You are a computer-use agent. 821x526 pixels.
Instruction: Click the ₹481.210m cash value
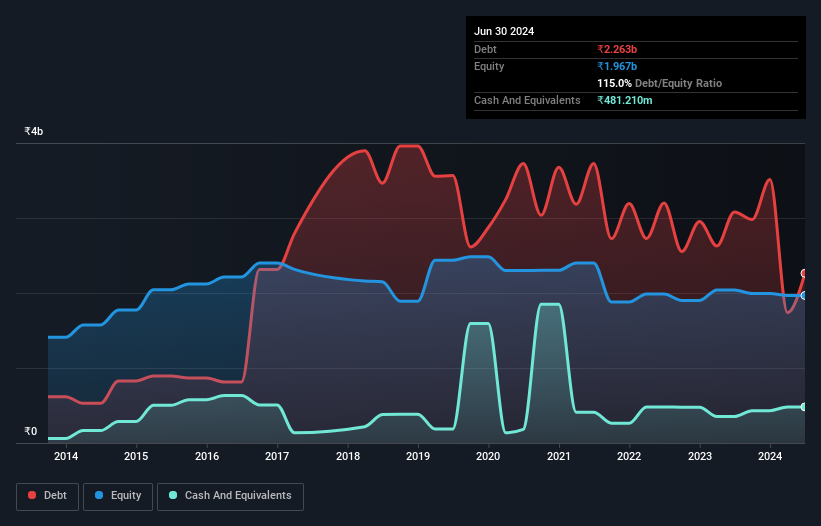625,100
